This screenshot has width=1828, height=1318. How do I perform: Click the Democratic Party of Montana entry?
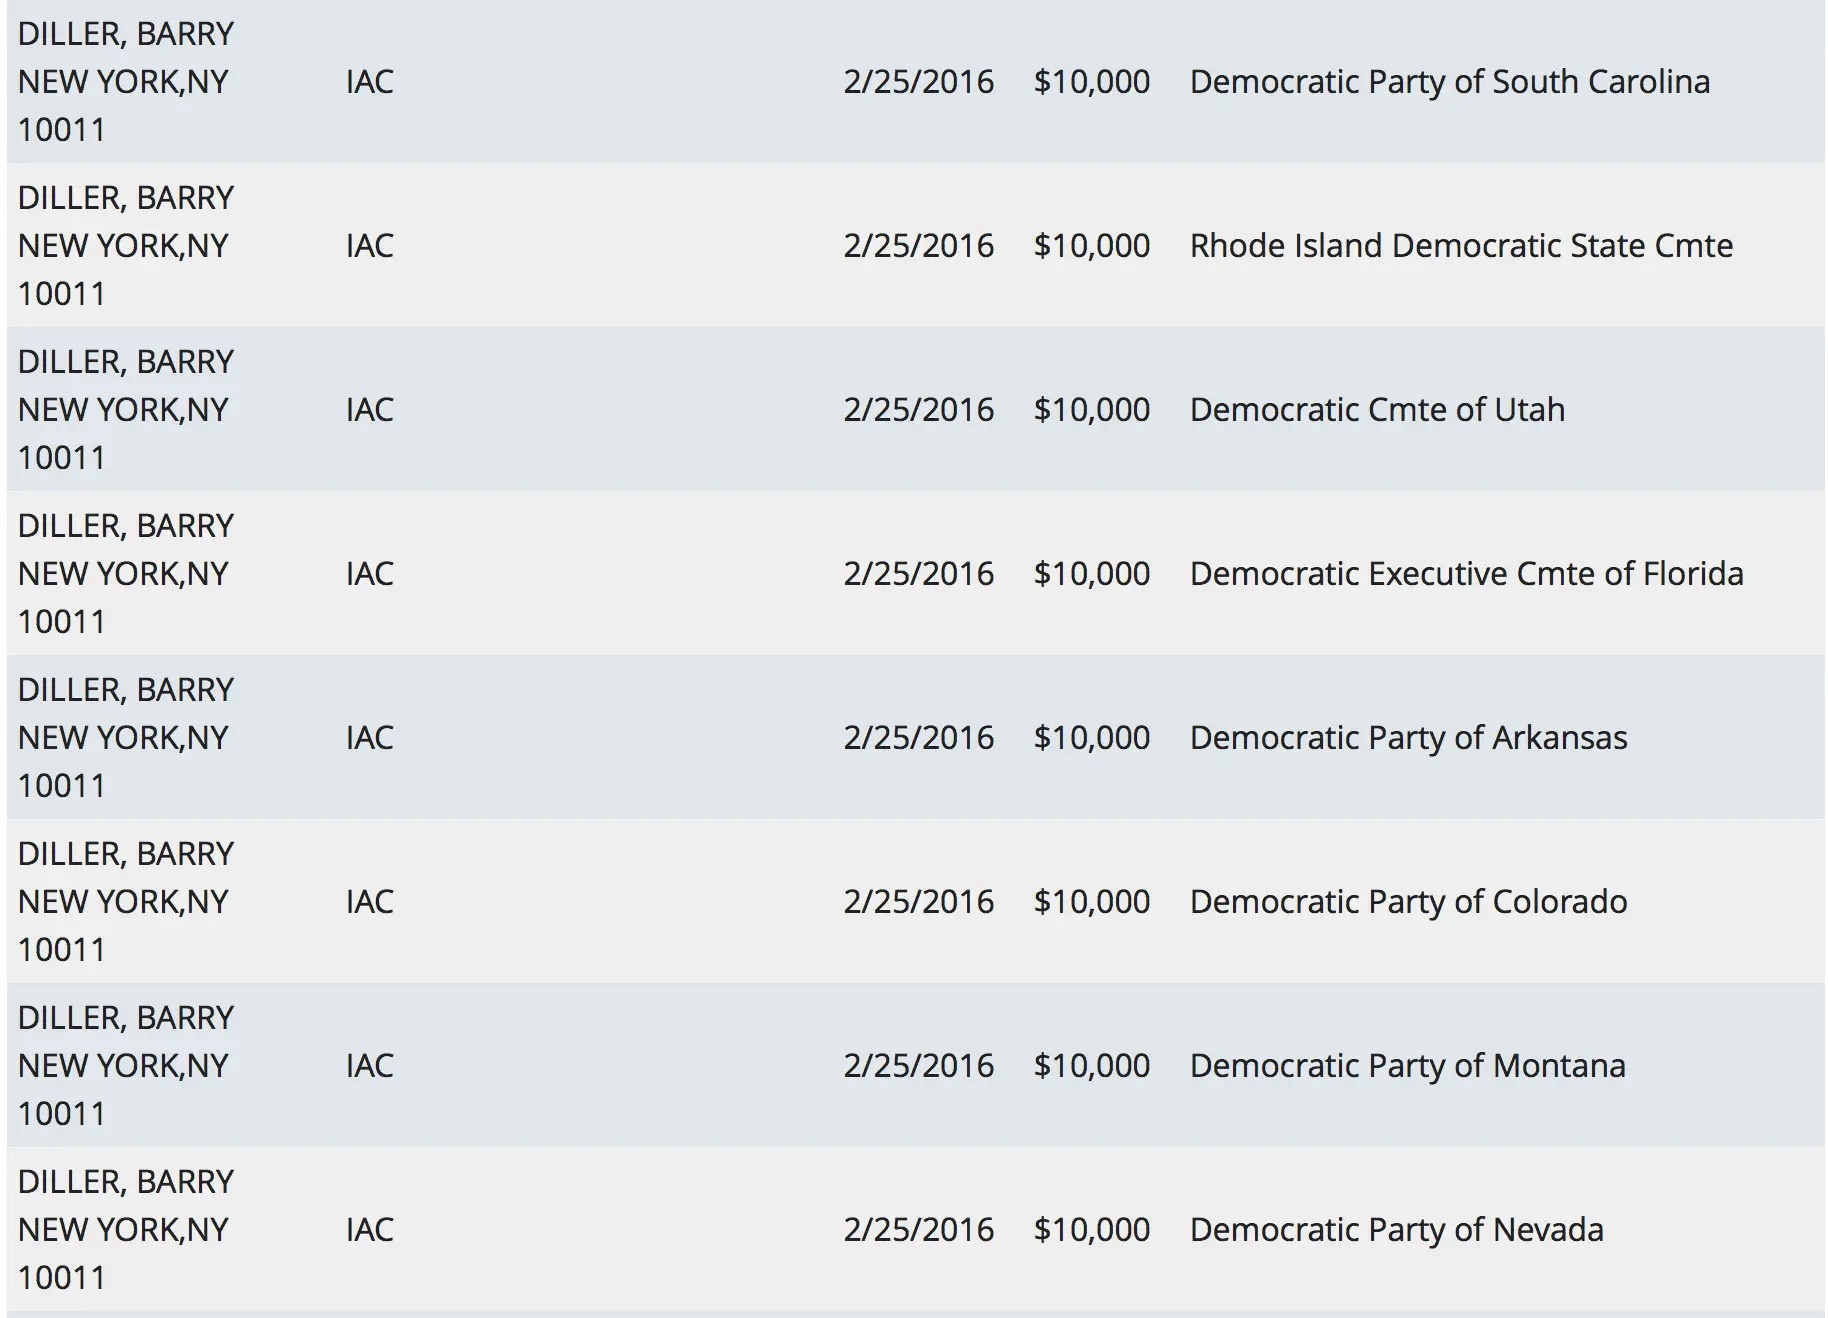1407,1066
